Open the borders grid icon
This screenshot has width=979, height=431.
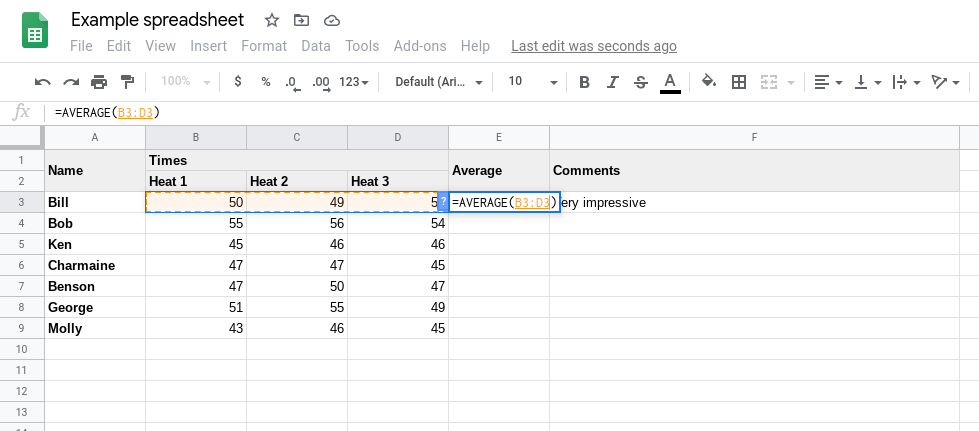pyautogui.click(x=739, y=82)
